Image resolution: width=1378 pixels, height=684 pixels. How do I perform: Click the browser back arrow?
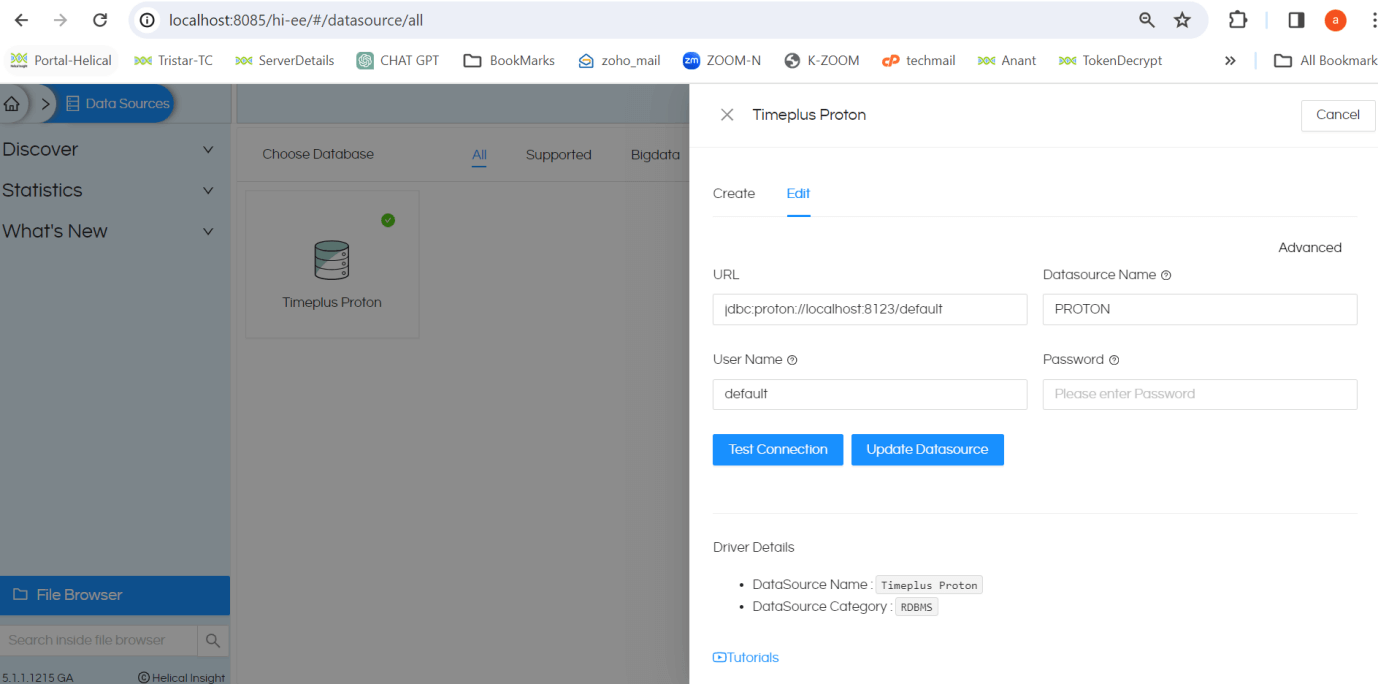point(21,20)
